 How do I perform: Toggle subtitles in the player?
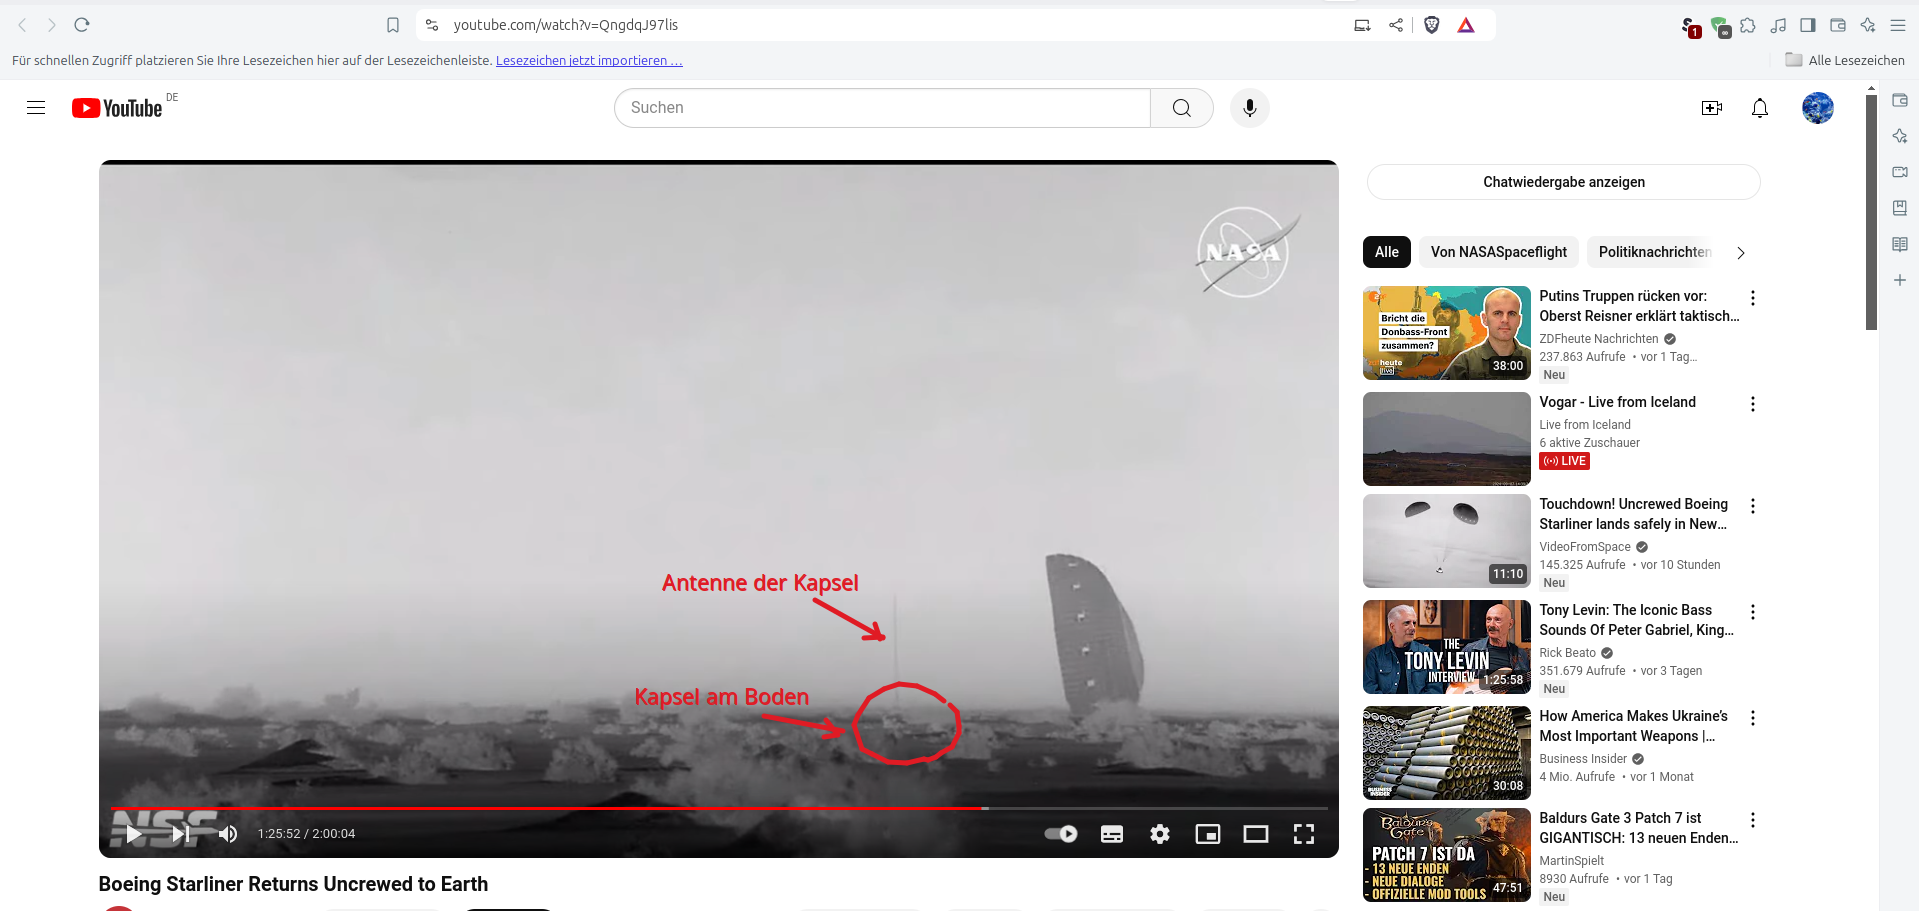[1112, 834]
